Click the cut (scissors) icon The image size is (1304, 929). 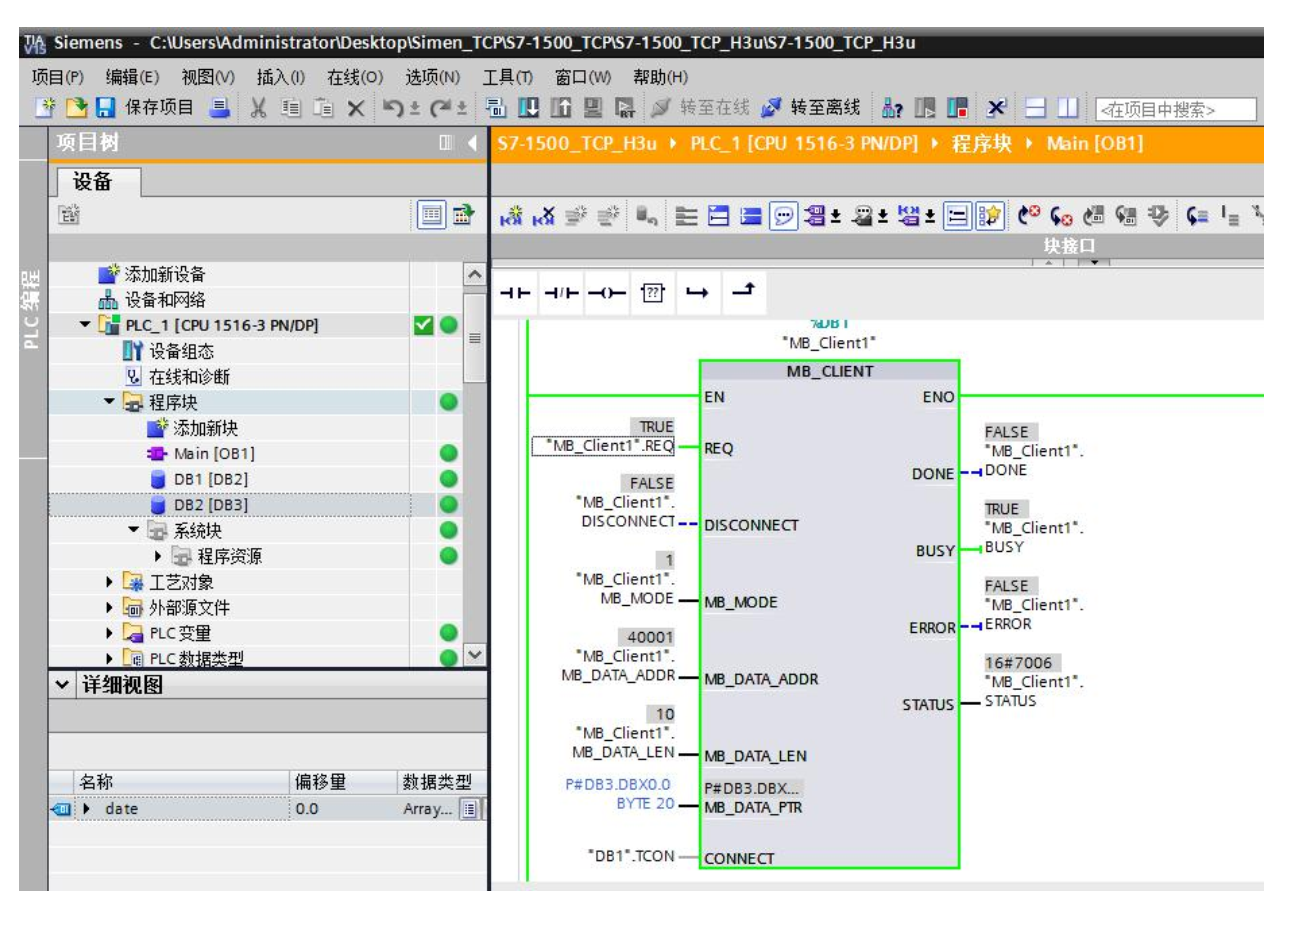coord(258,108)
